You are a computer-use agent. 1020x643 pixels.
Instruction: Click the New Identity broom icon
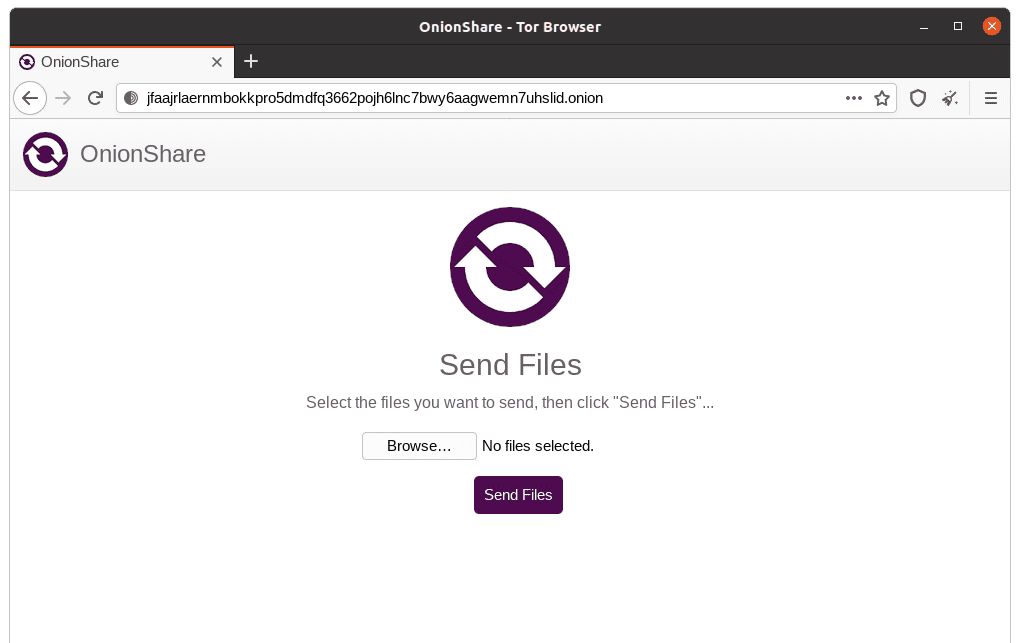pos(949,98)
